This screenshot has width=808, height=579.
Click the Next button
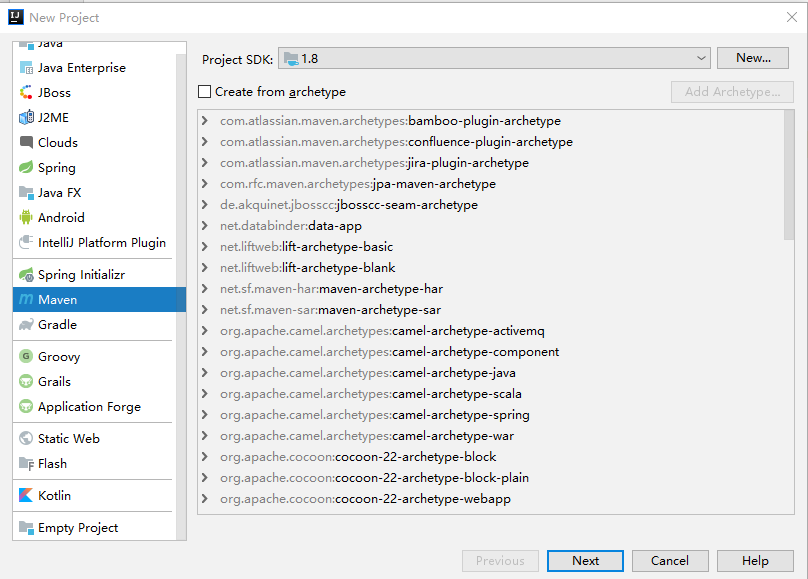(x=585, y=560)
